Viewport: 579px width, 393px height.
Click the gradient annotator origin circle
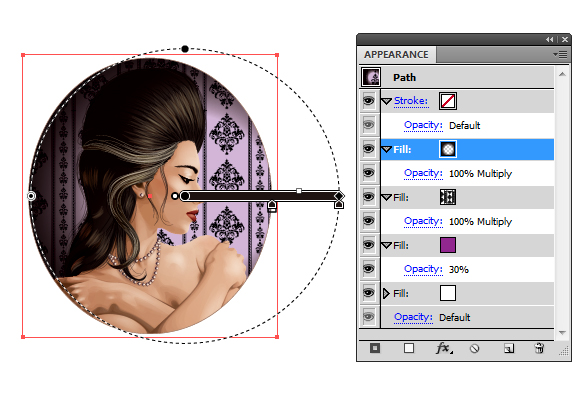tap(185, 196)
